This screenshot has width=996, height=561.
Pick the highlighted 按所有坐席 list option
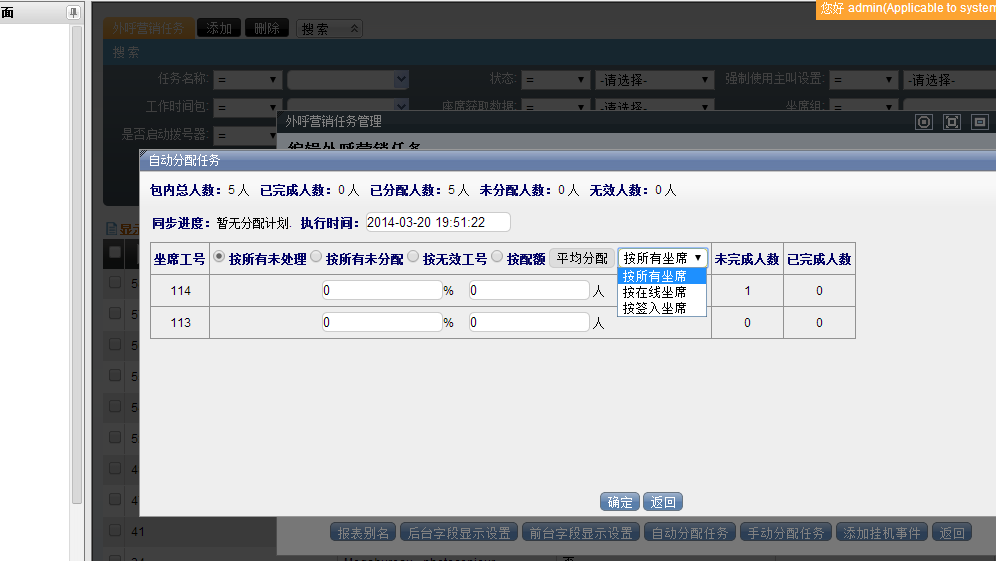pos(655,276)
